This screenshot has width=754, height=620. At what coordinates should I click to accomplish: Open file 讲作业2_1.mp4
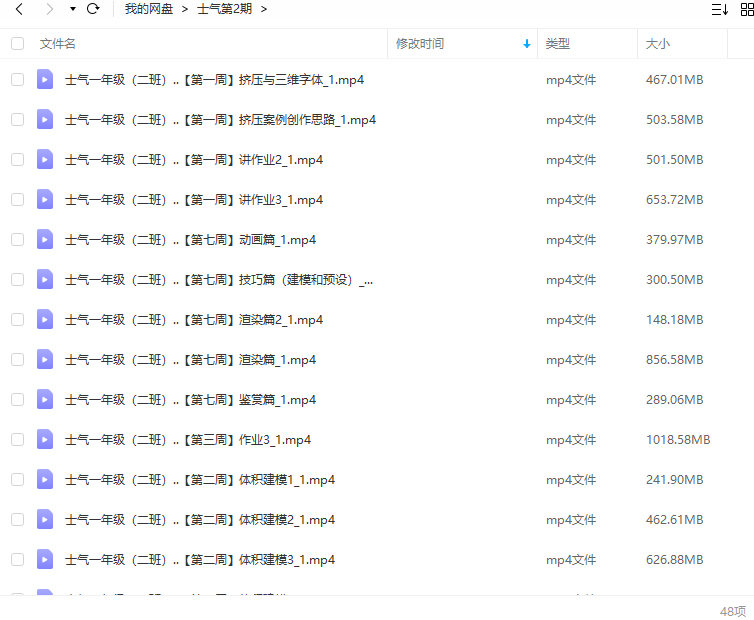194,159
